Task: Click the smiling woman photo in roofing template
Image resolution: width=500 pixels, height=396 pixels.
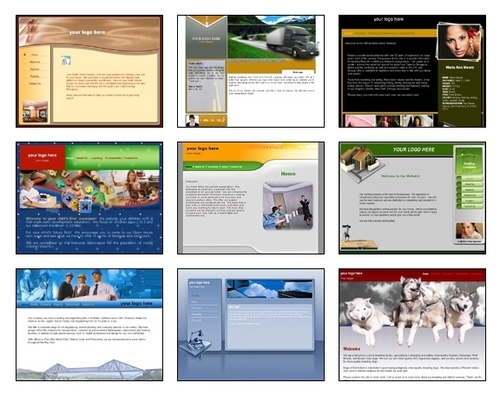Action: 469,231
